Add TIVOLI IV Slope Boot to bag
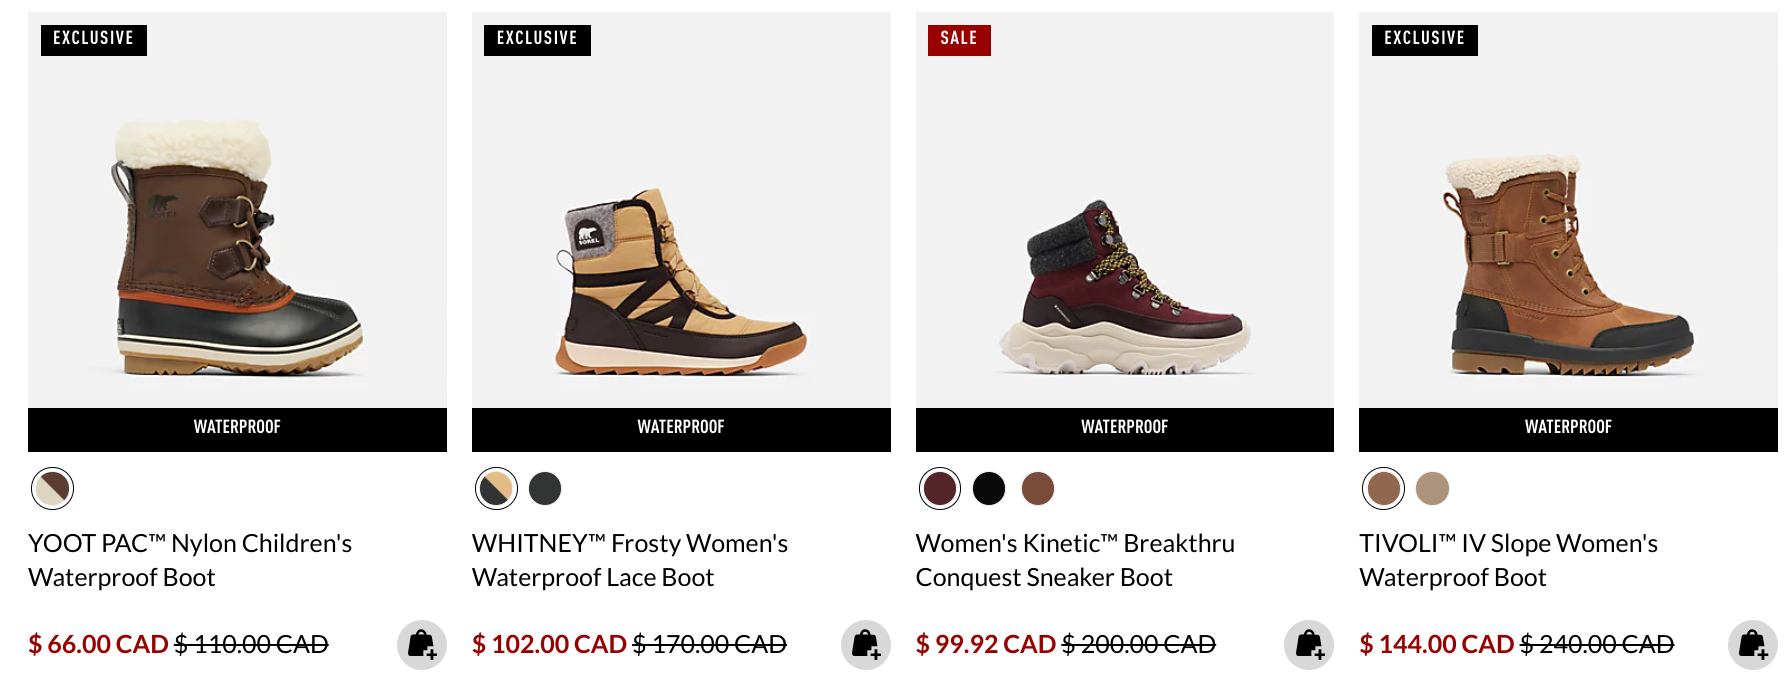The width and height of the screenshot is (1791, 675). [1752, 645]
